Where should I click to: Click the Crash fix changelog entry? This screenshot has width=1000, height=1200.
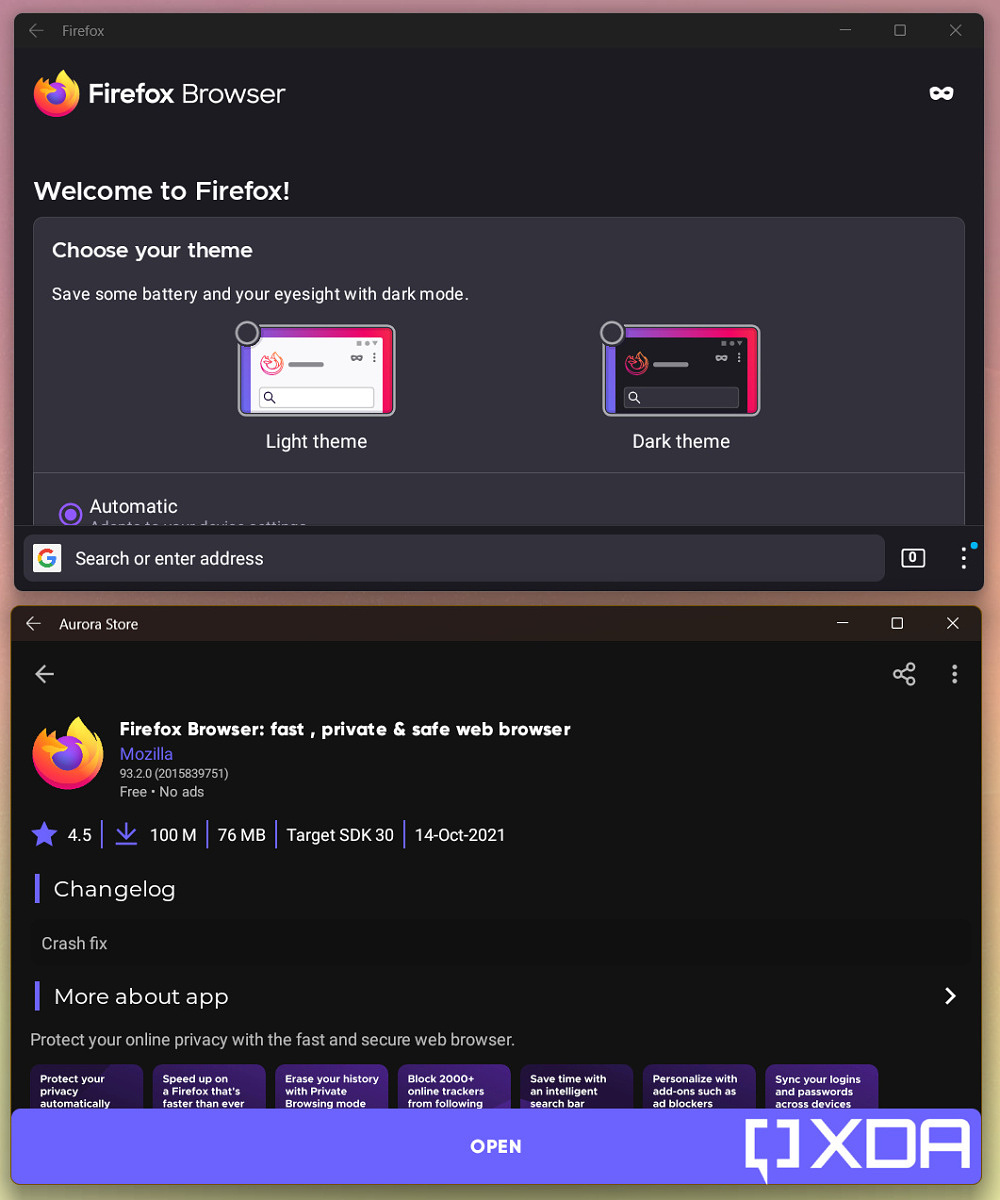coord(74,943)
